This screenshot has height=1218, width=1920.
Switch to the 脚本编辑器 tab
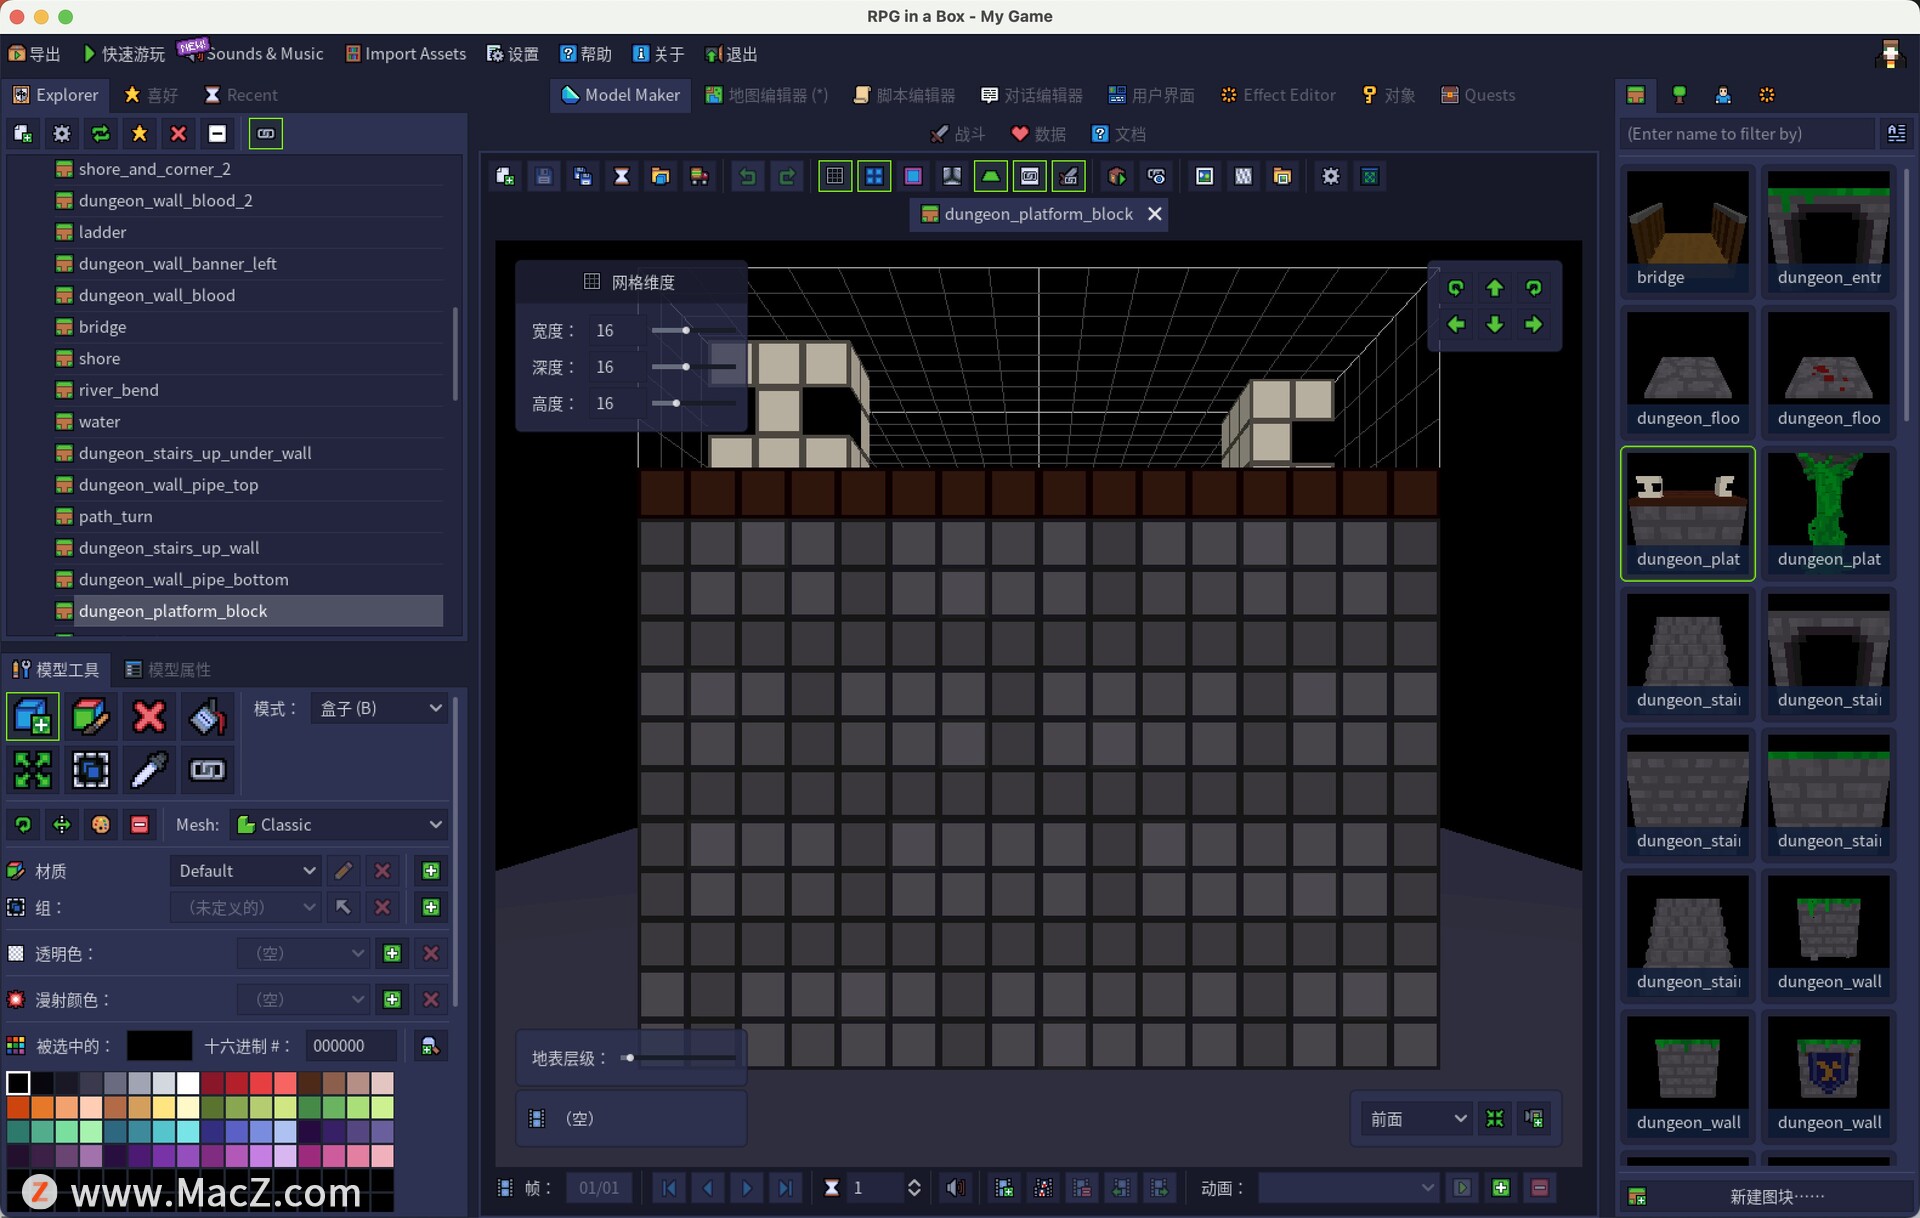tap(904, 95)
